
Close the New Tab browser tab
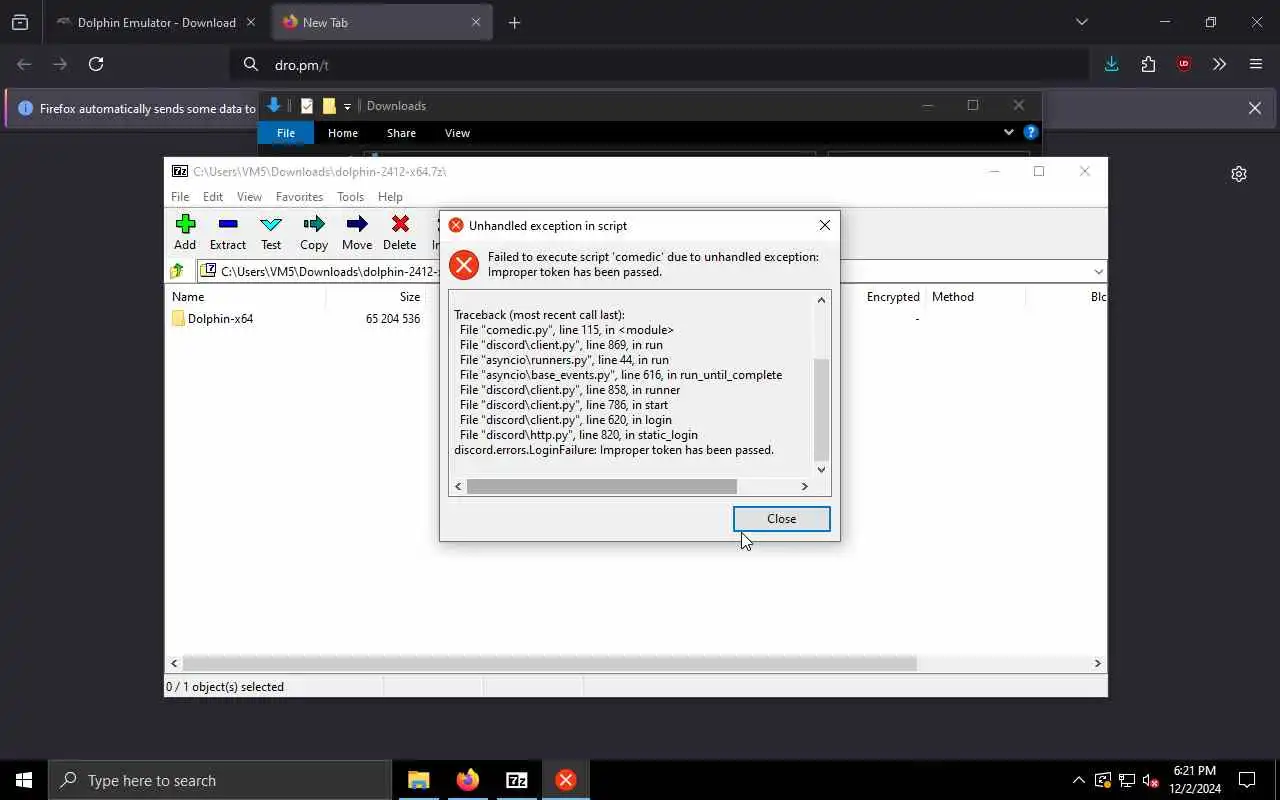point(476,22)
